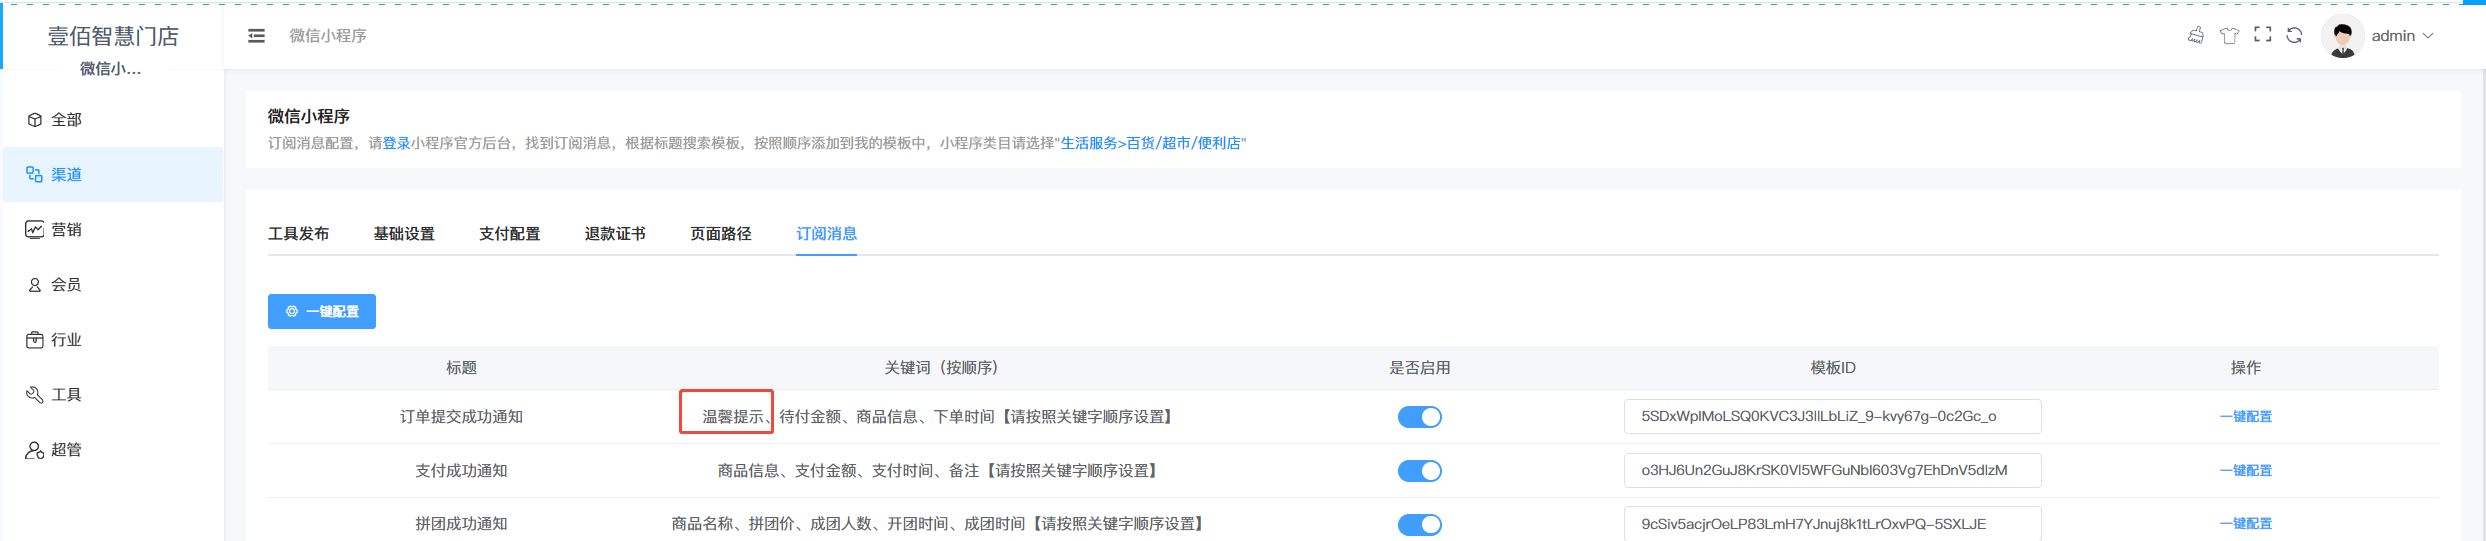
Task: Open 超管 super admin in the sidebar
Action: pos(66,450)
